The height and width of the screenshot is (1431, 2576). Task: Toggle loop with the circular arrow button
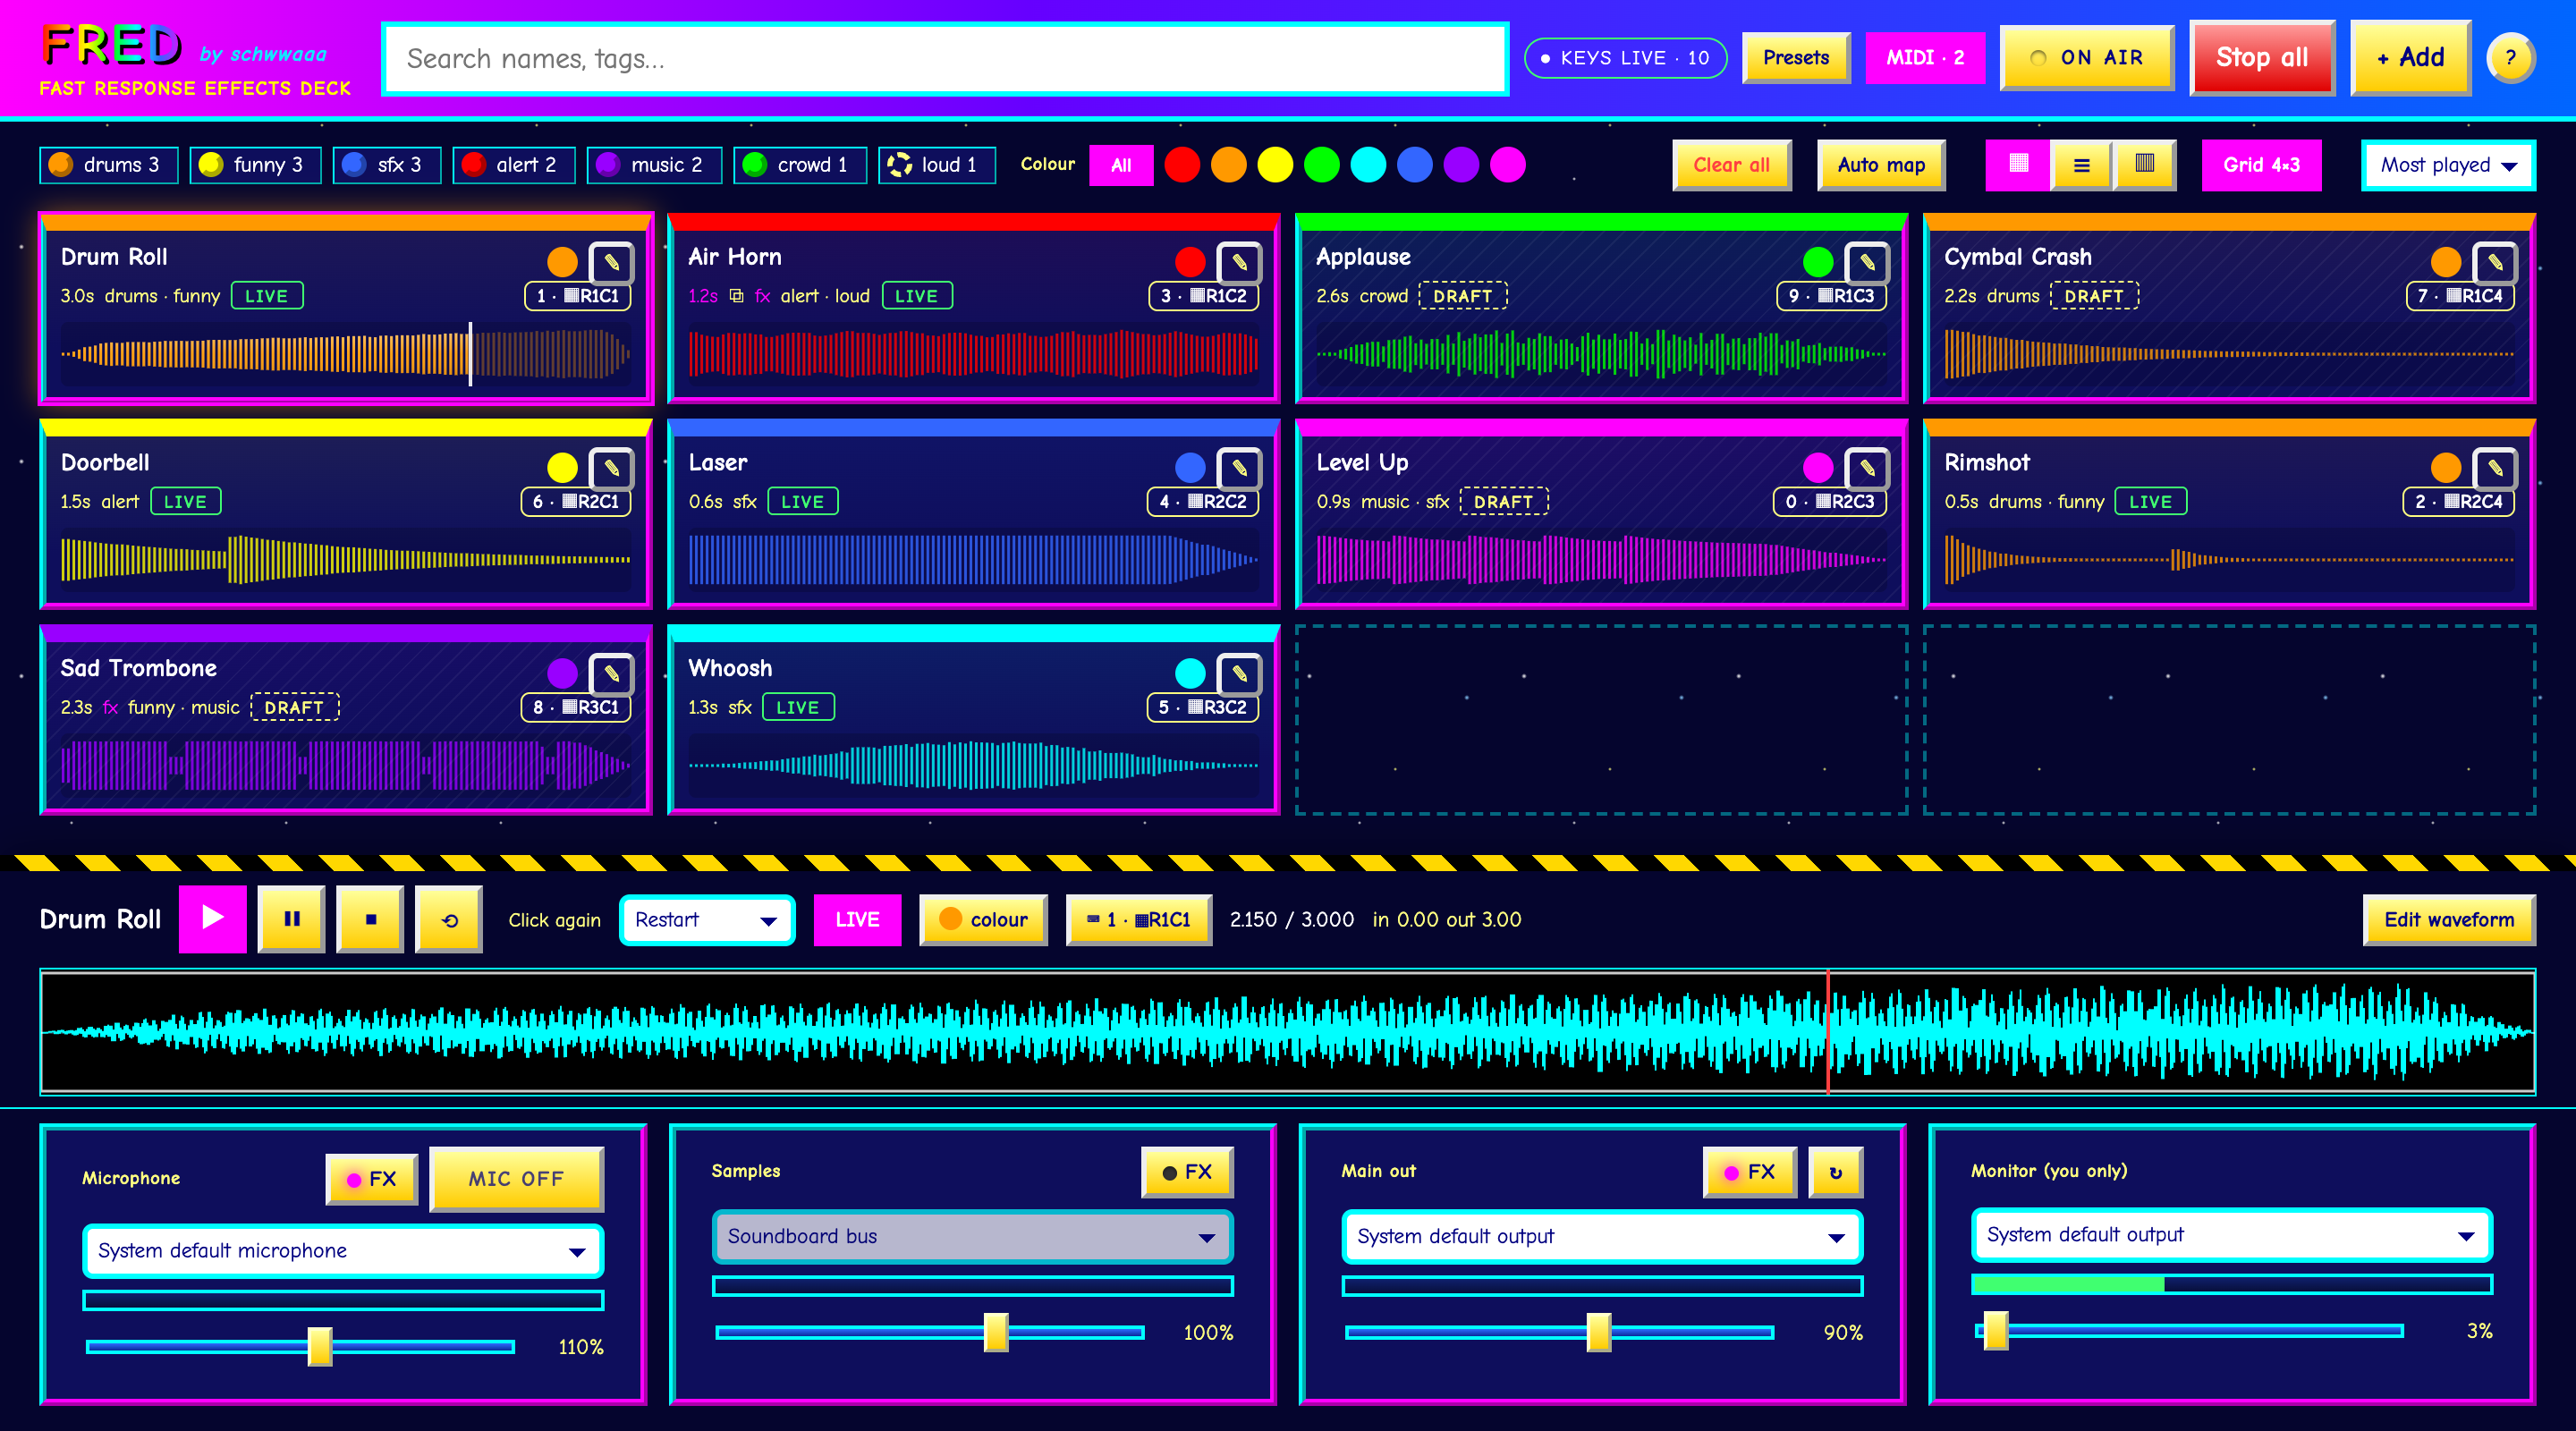click(449, 918)
